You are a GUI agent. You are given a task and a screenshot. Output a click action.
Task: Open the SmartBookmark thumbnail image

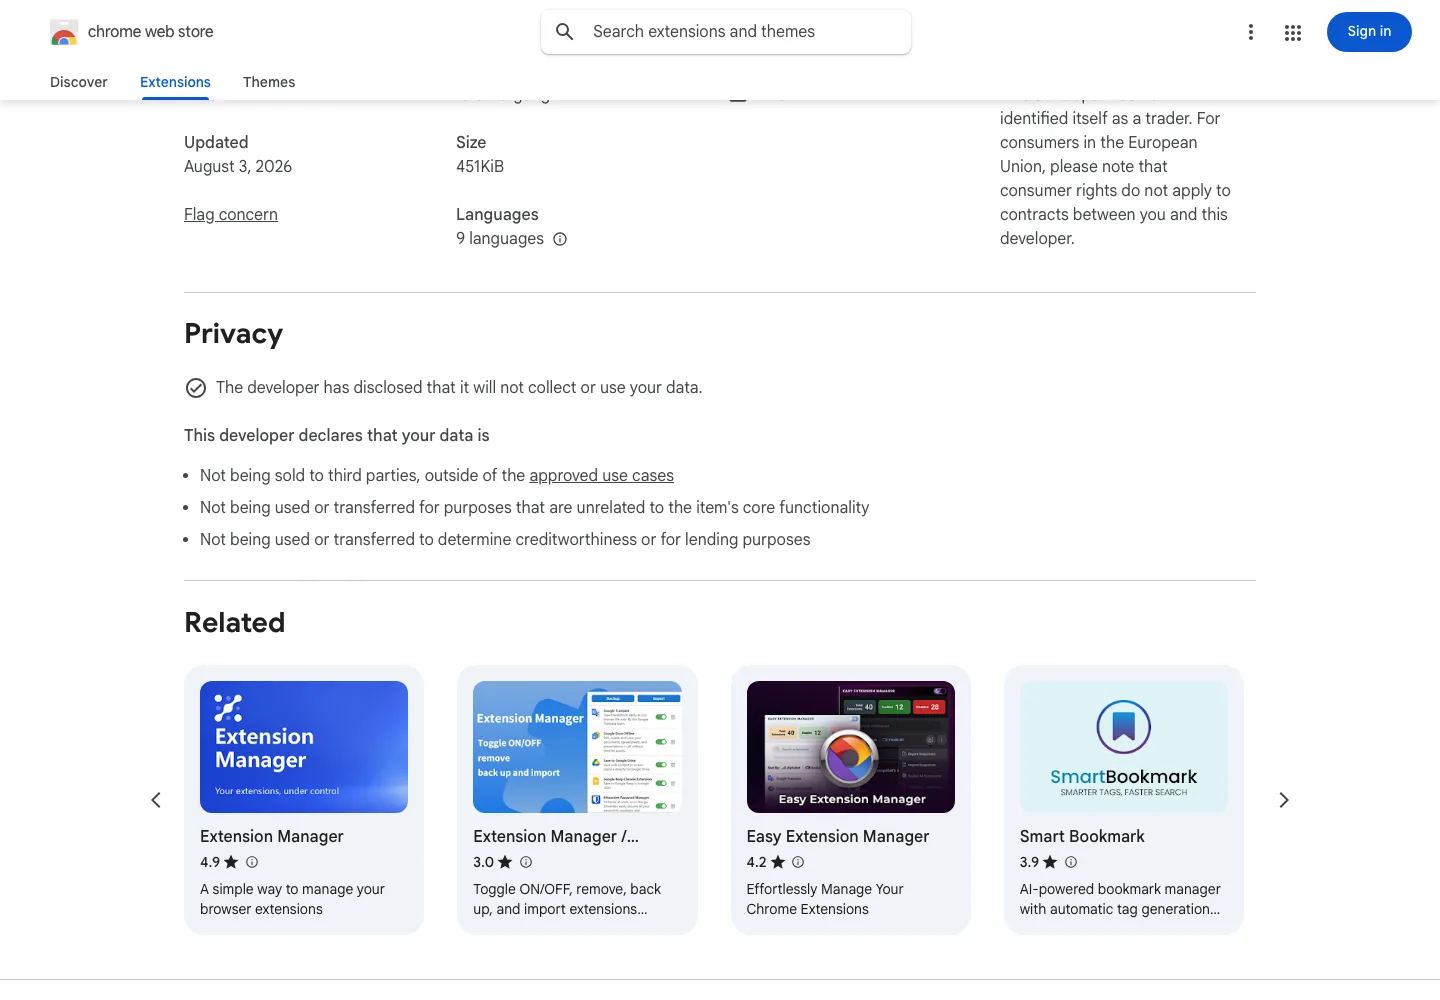click(x=1124, y=747)
